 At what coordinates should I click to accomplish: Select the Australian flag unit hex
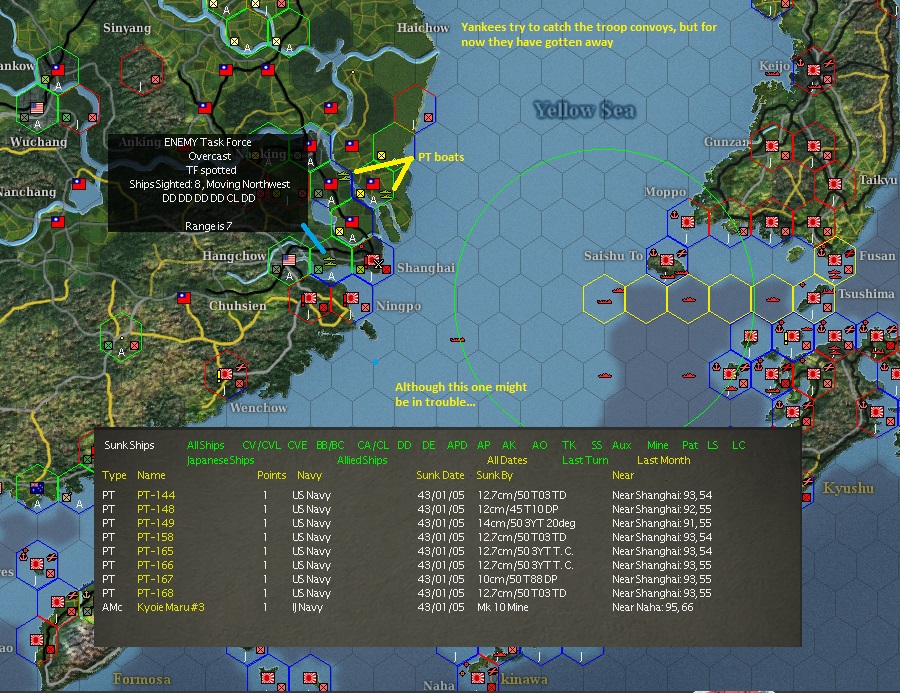coord(37,488)
